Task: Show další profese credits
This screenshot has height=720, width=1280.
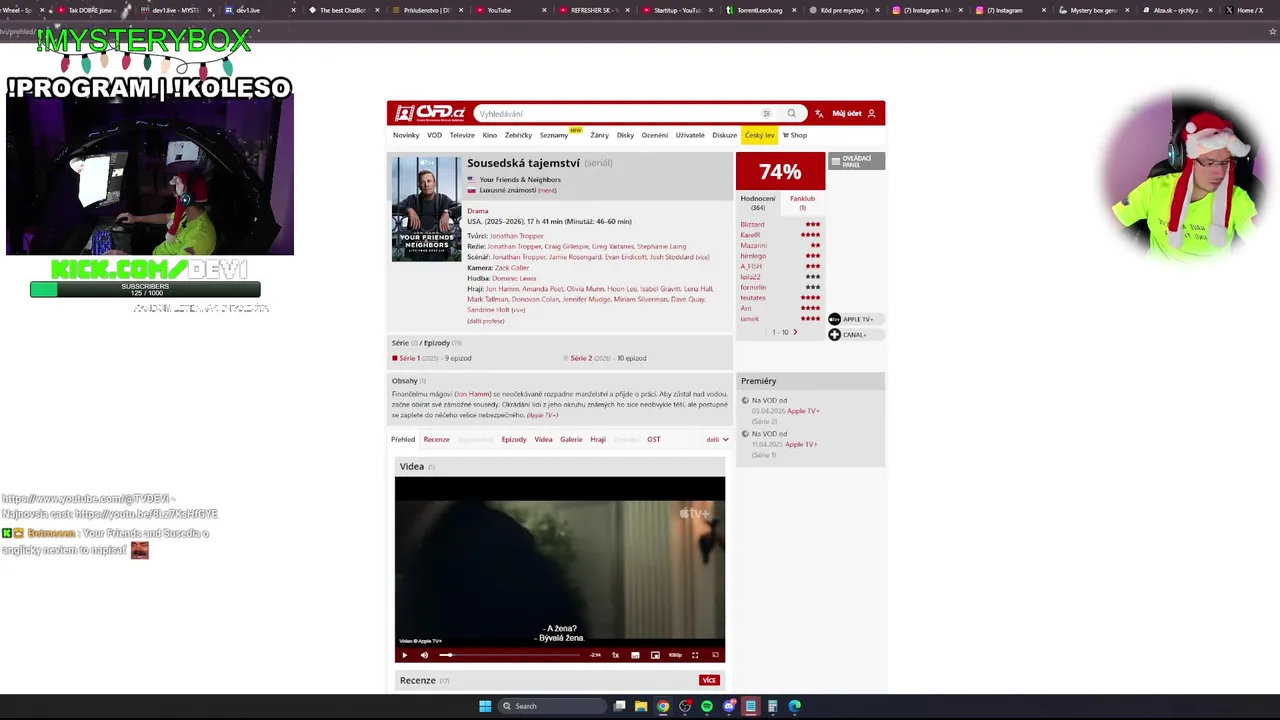Action: click(x=486, y=321)
